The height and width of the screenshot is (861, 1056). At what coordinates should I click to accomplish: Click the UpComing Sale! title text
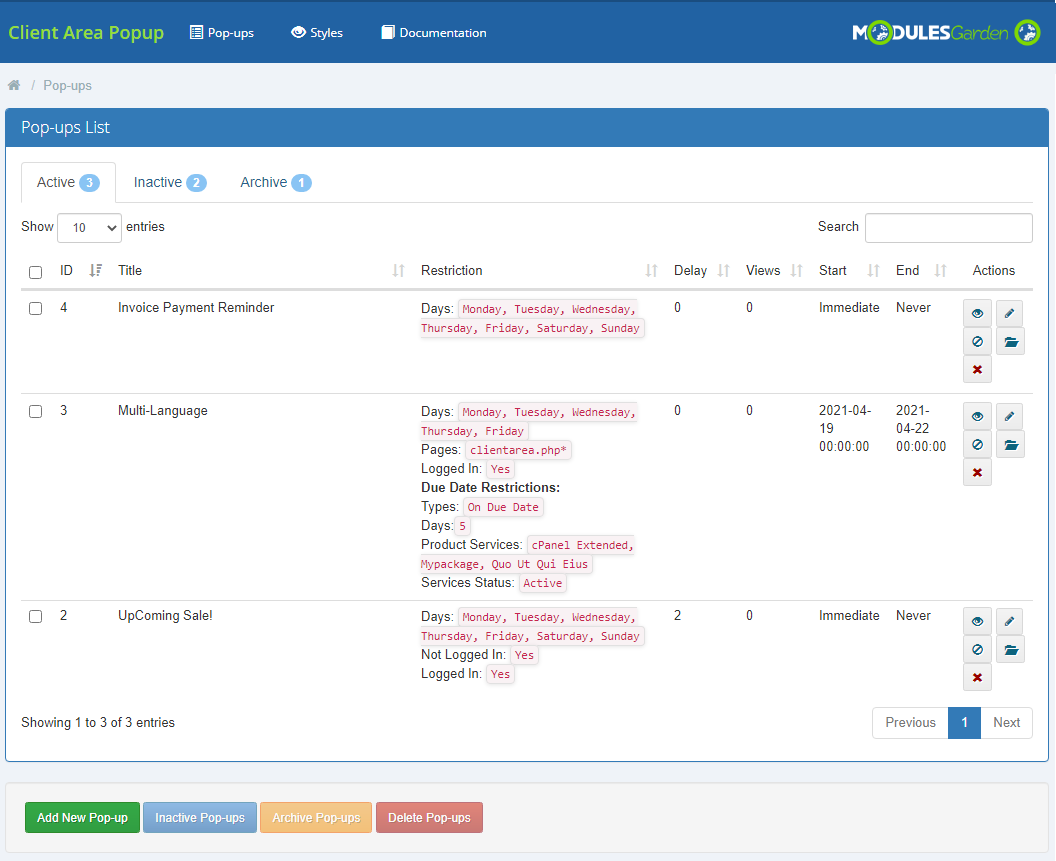click(166, 616)
